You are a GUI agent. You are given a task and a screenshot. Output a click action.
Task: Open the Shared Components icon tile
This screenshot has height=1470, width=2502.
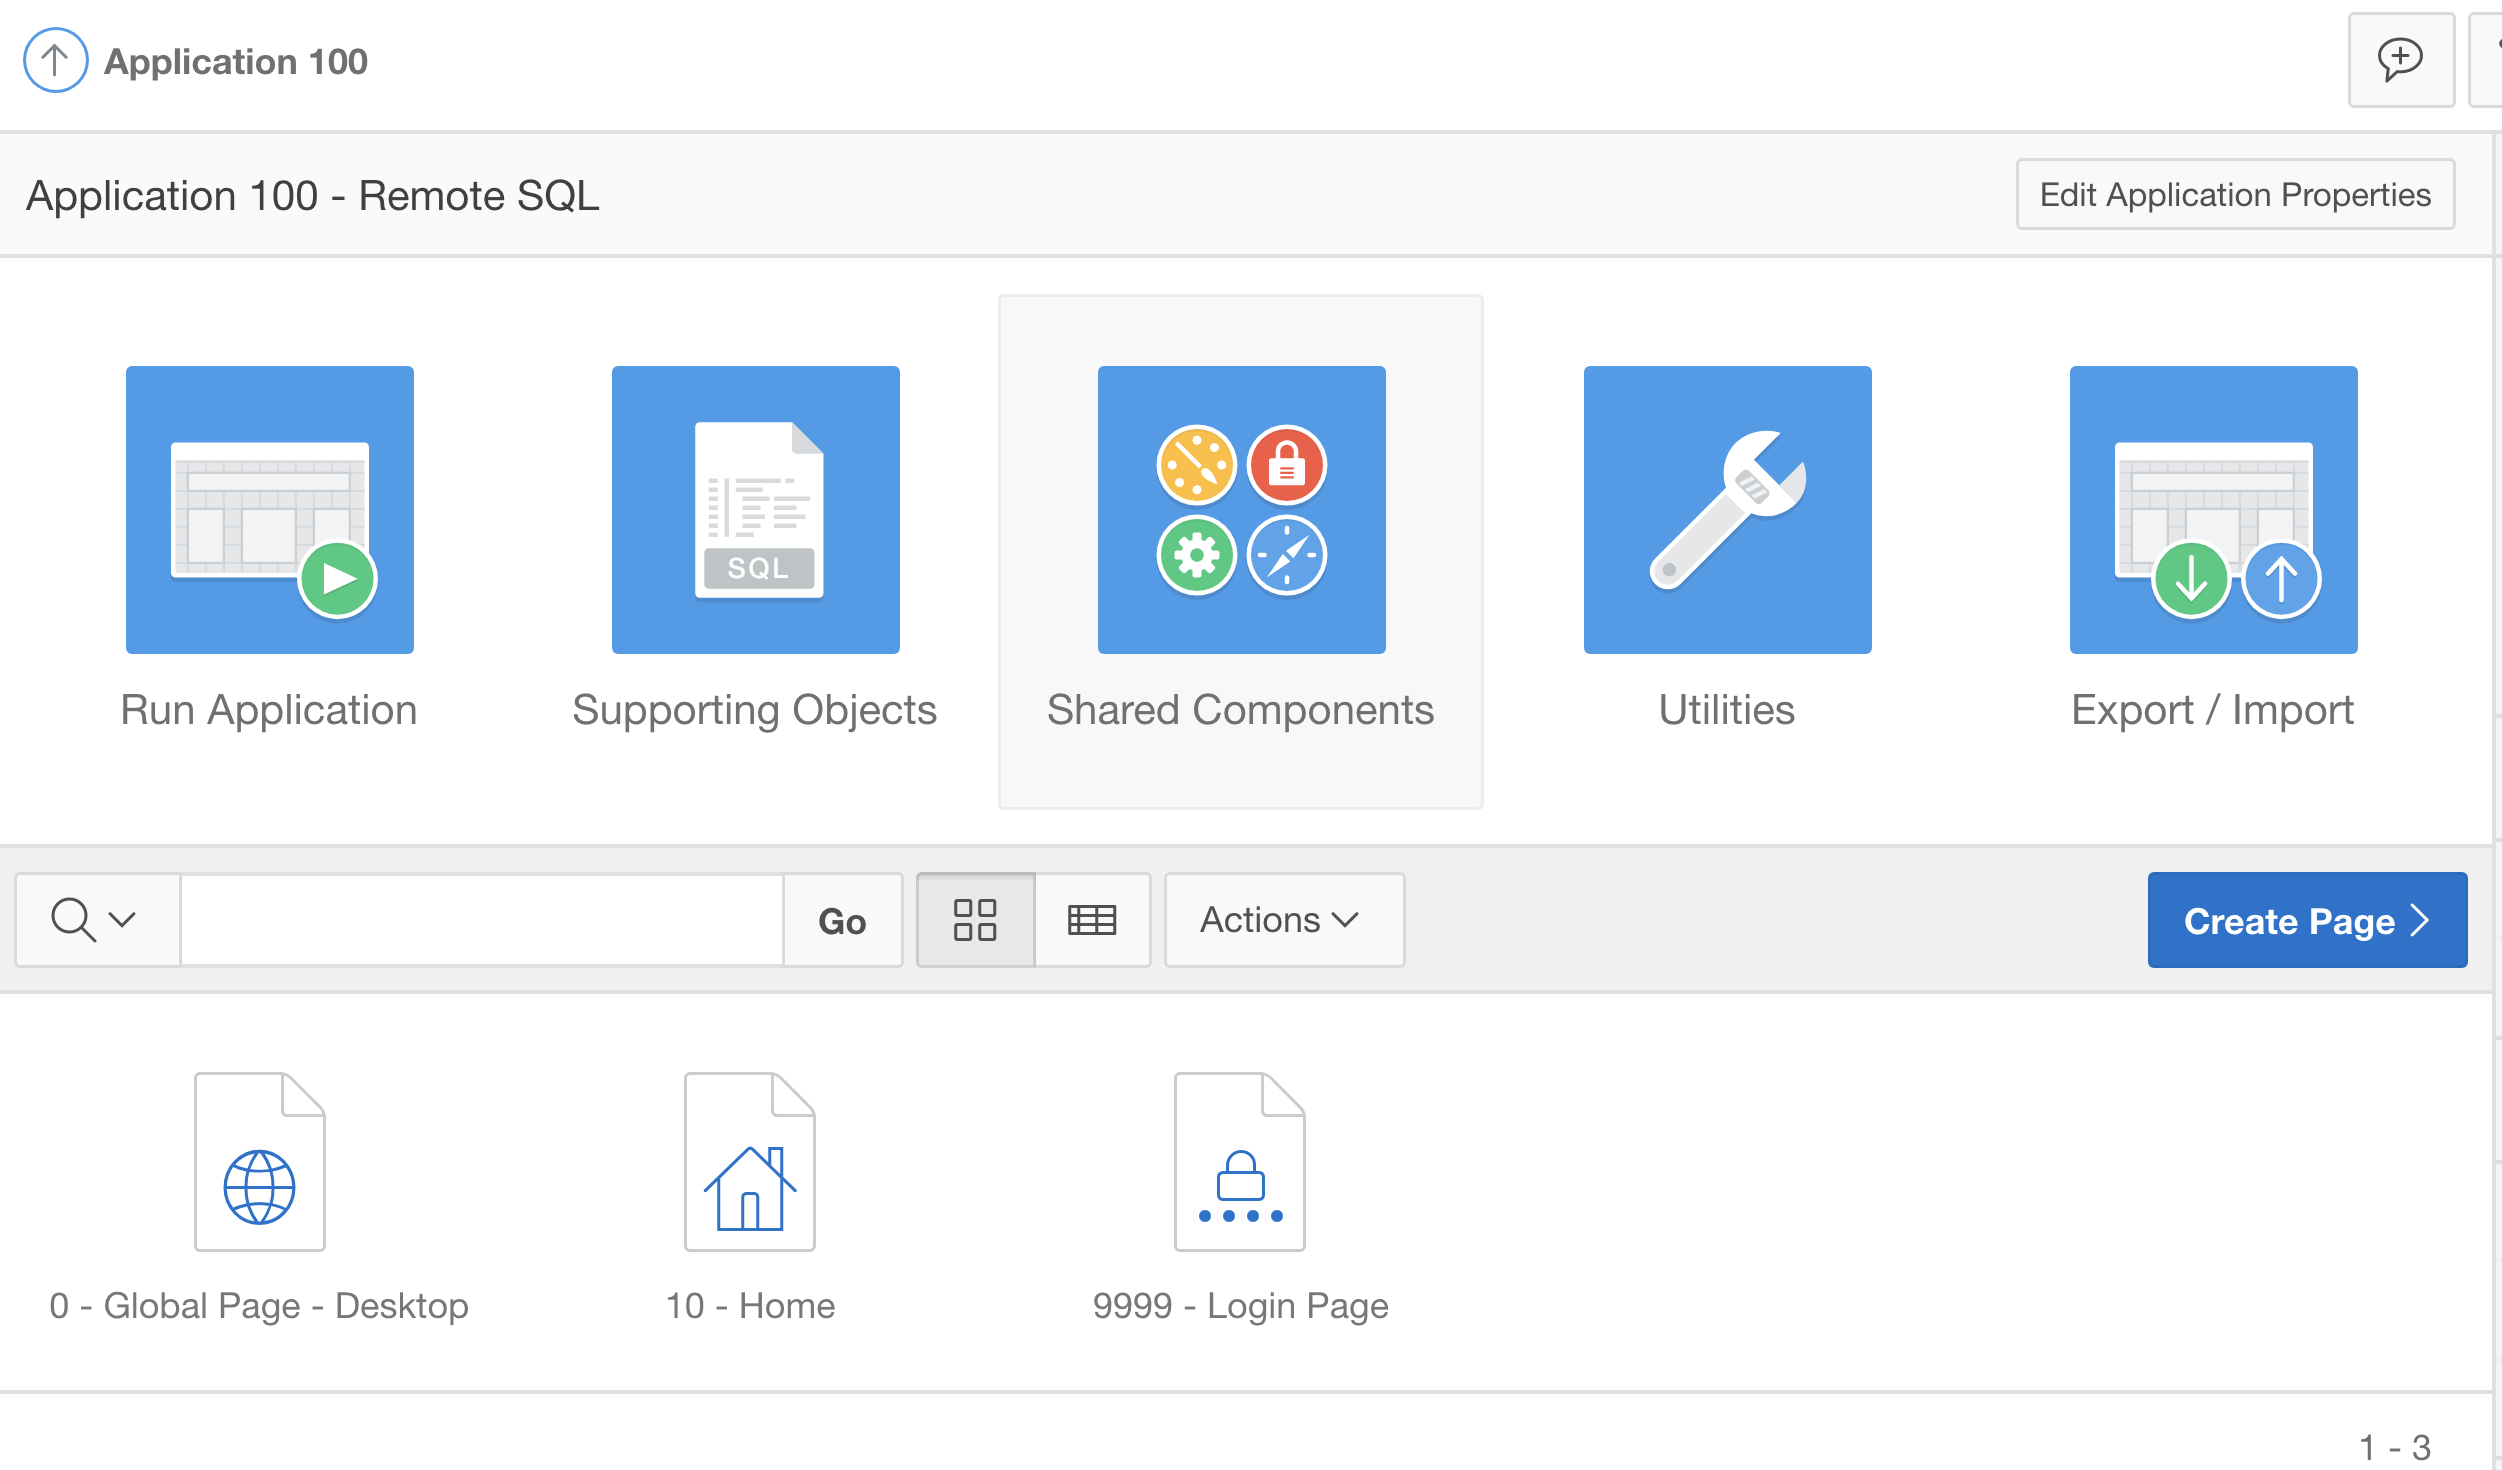coord(1241,509)
